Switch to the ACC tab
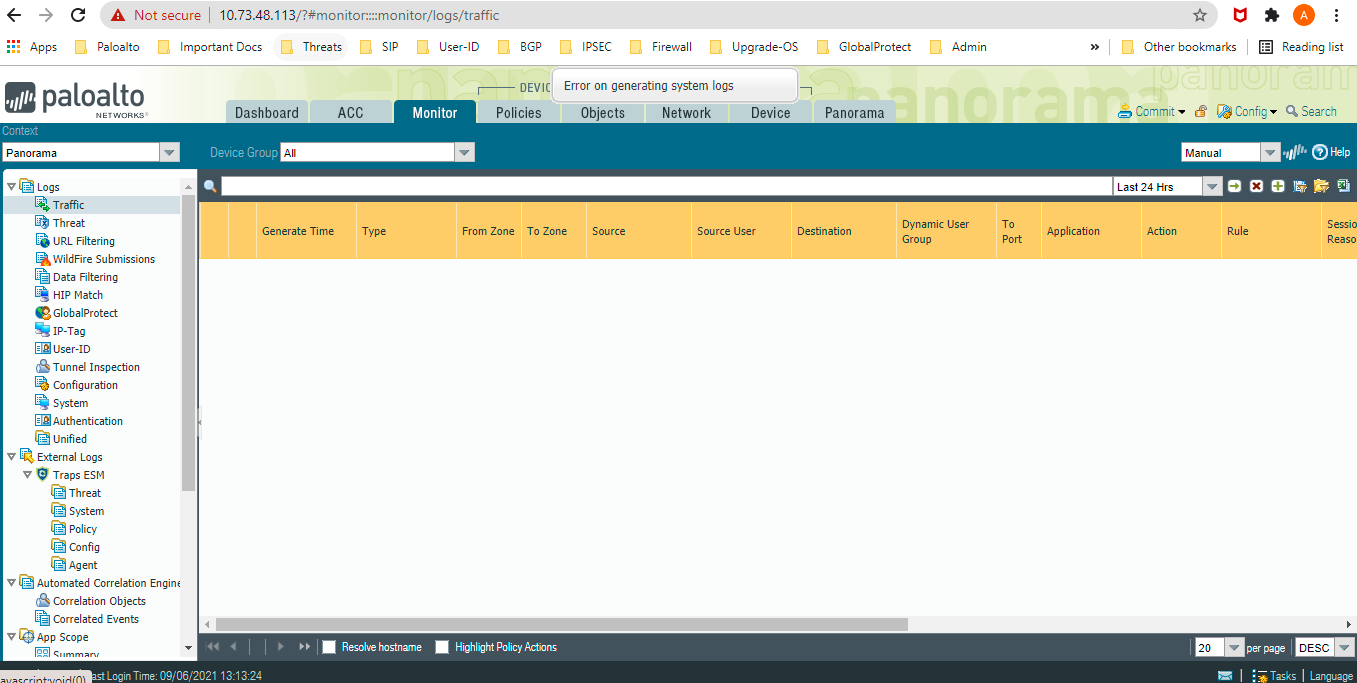 tap(351, 112)
